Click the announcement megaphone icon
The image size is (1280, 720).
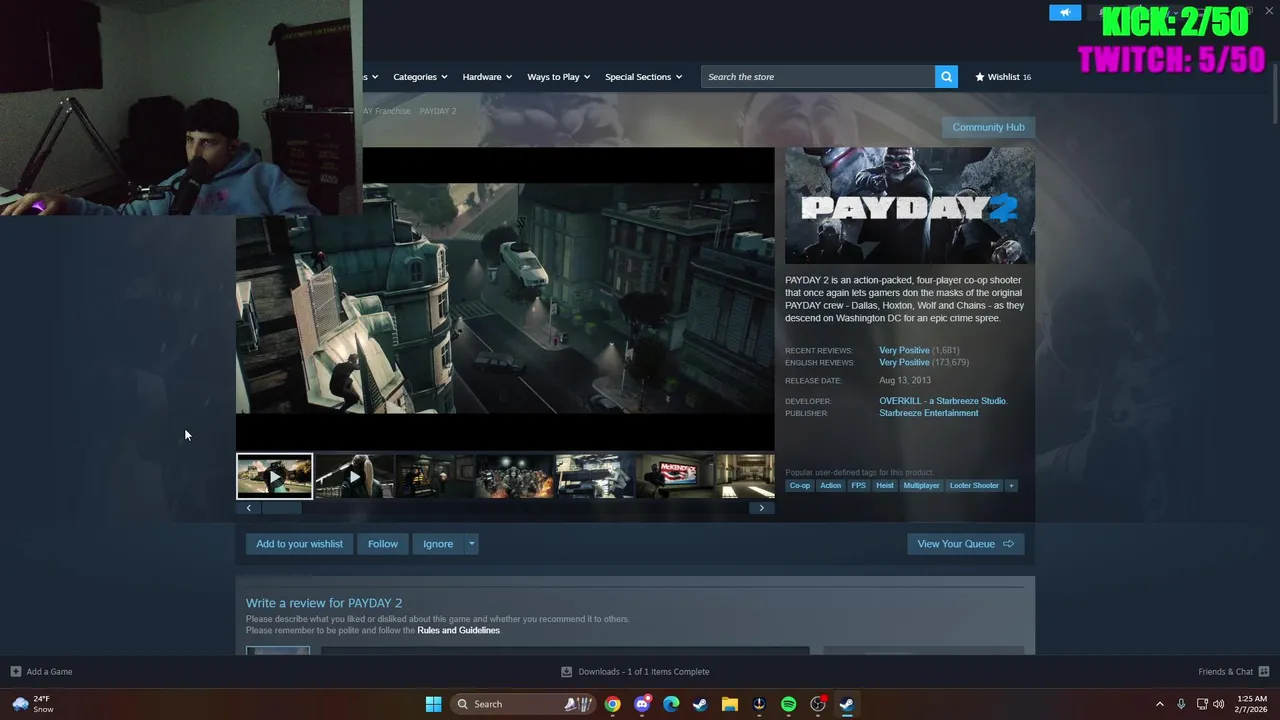coord(1065,12)
